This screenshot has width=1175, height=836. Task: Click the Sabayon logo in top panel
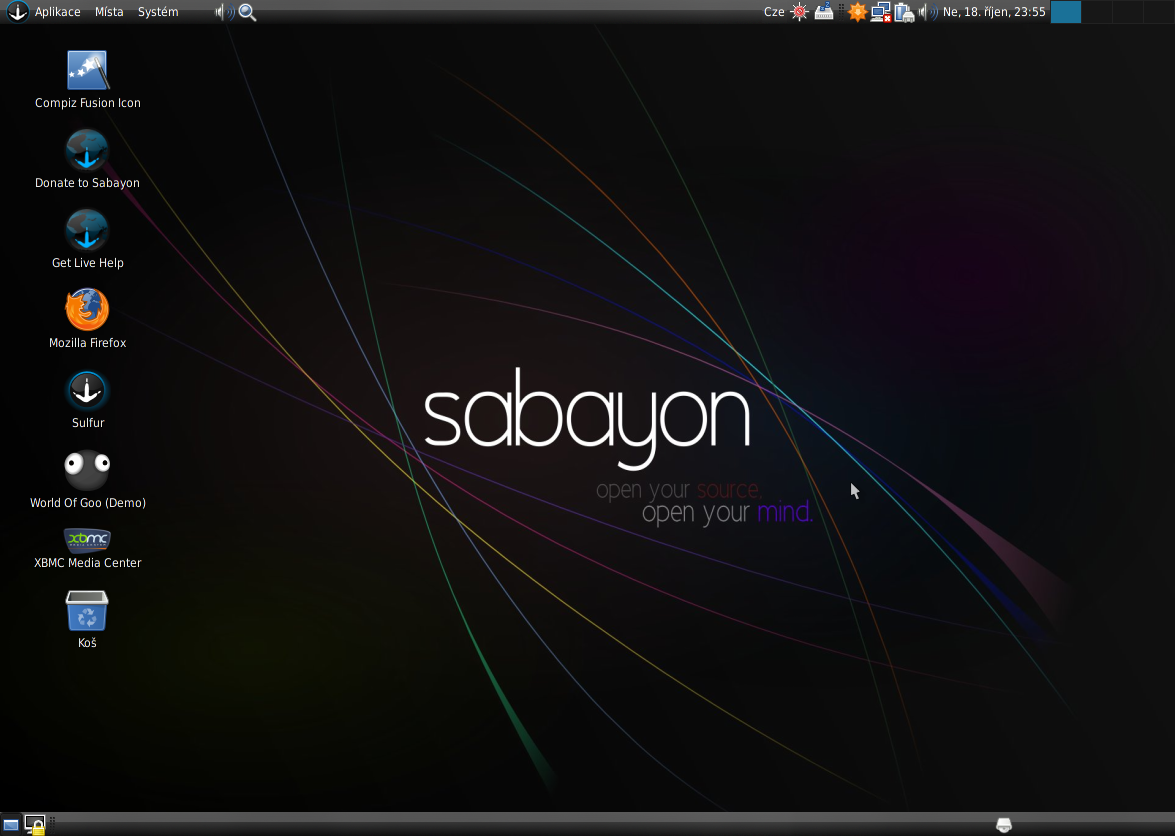click(17, 11)
